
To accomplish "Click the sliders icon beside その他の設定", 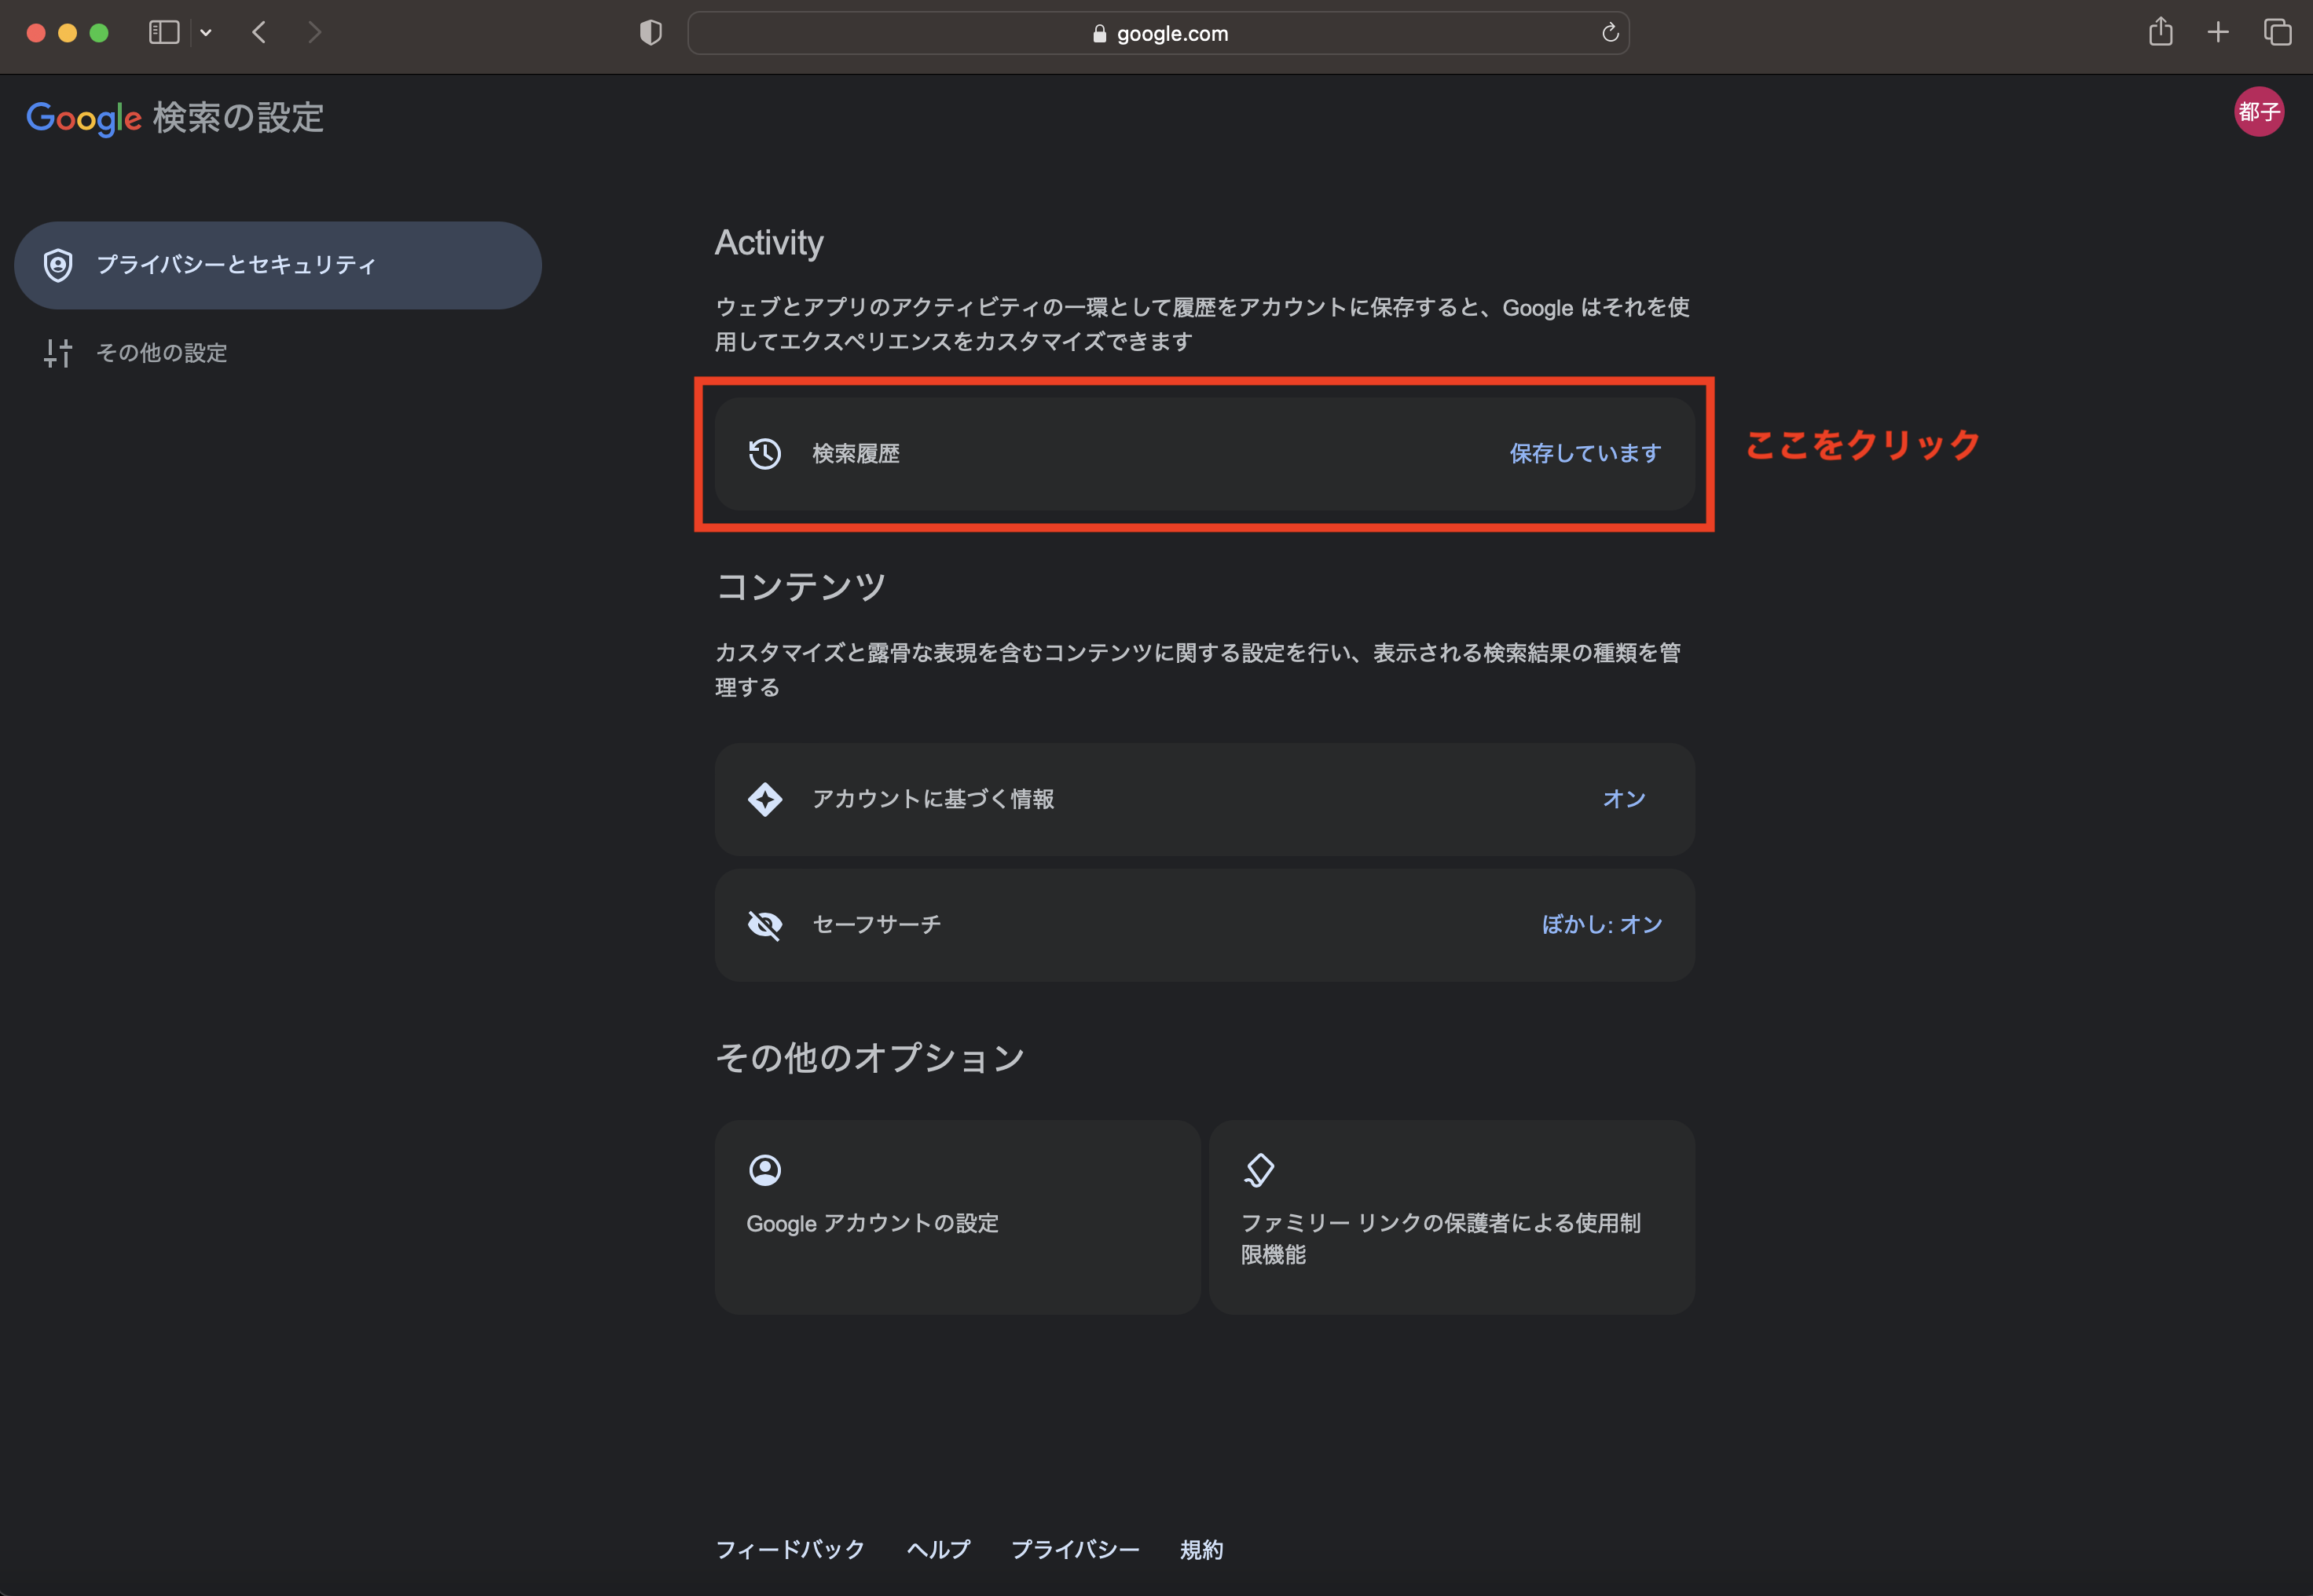I will (58, 353).
